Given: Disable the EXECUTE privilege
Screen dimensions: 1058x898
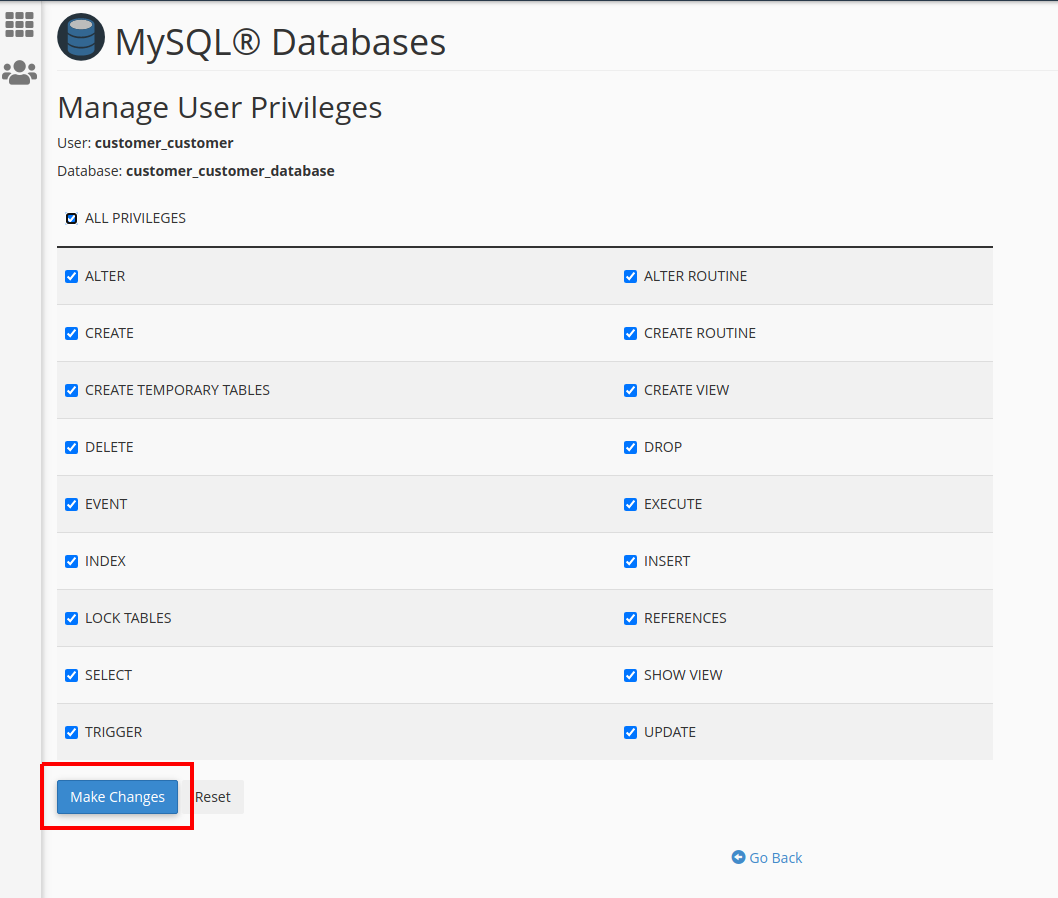Looking at the screenshot, I should pos(631,504).
